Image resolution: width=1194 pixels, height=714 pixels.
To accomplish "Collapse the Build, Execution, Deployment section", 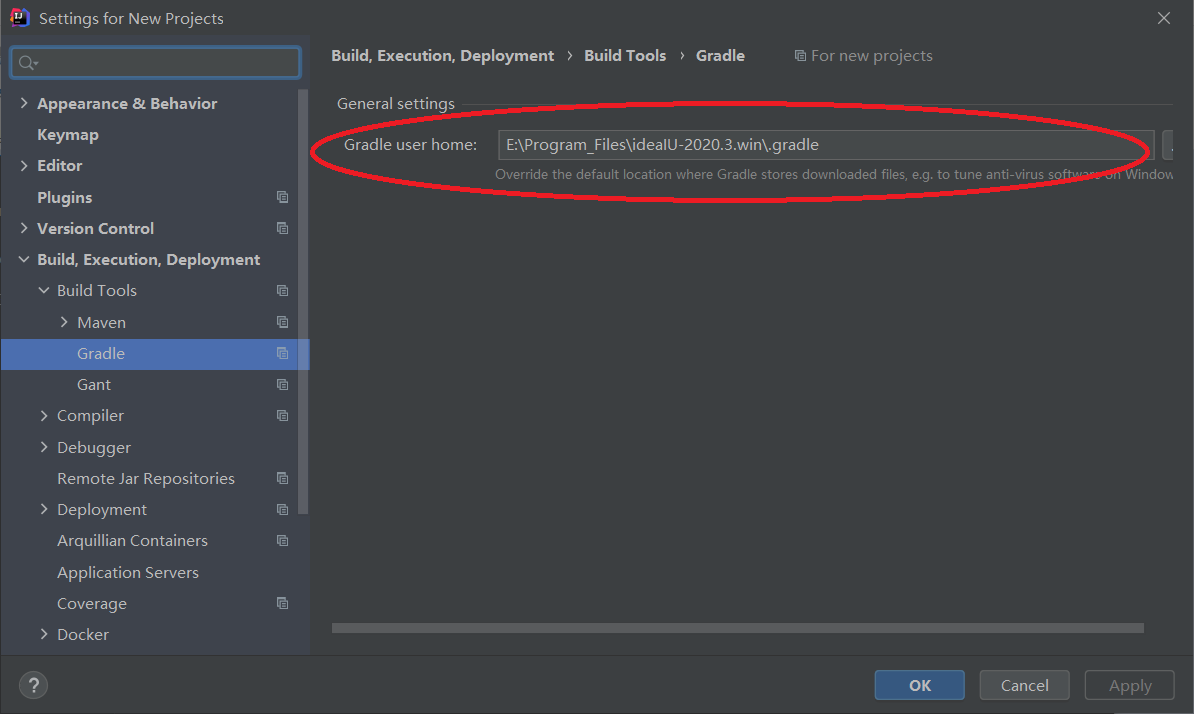I will click(23, 259).
